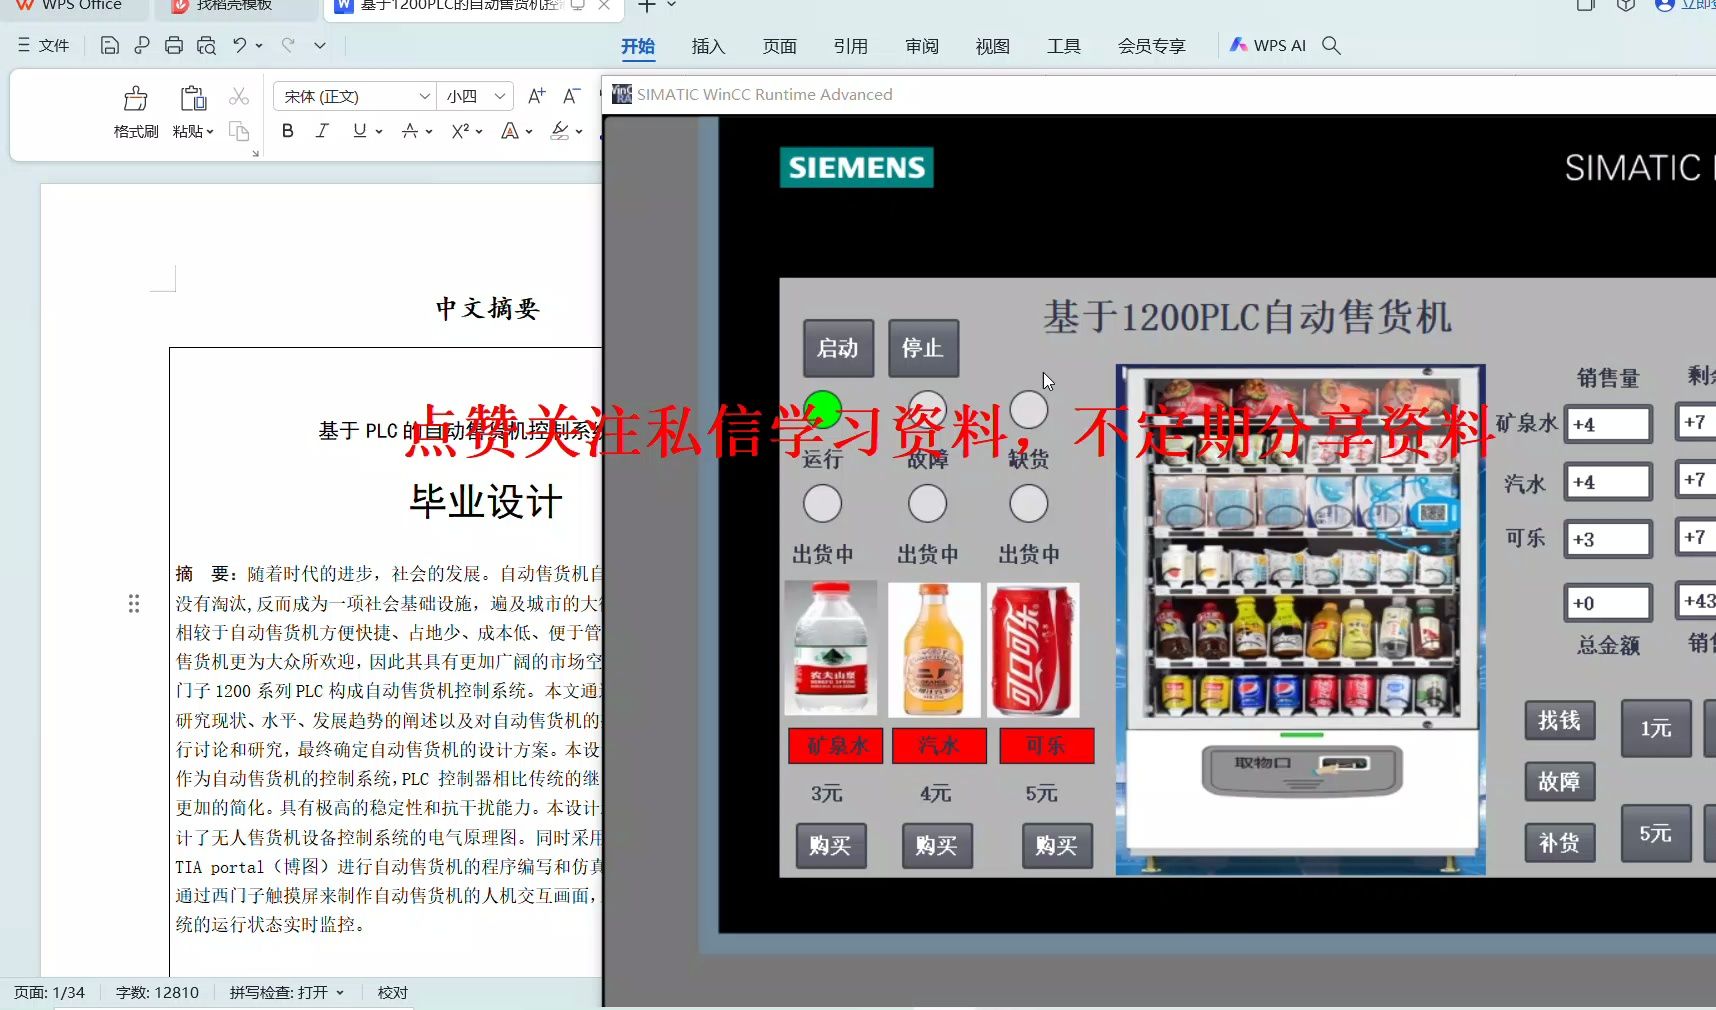Expand the underline style dropdown arrow

coord(379,131)
